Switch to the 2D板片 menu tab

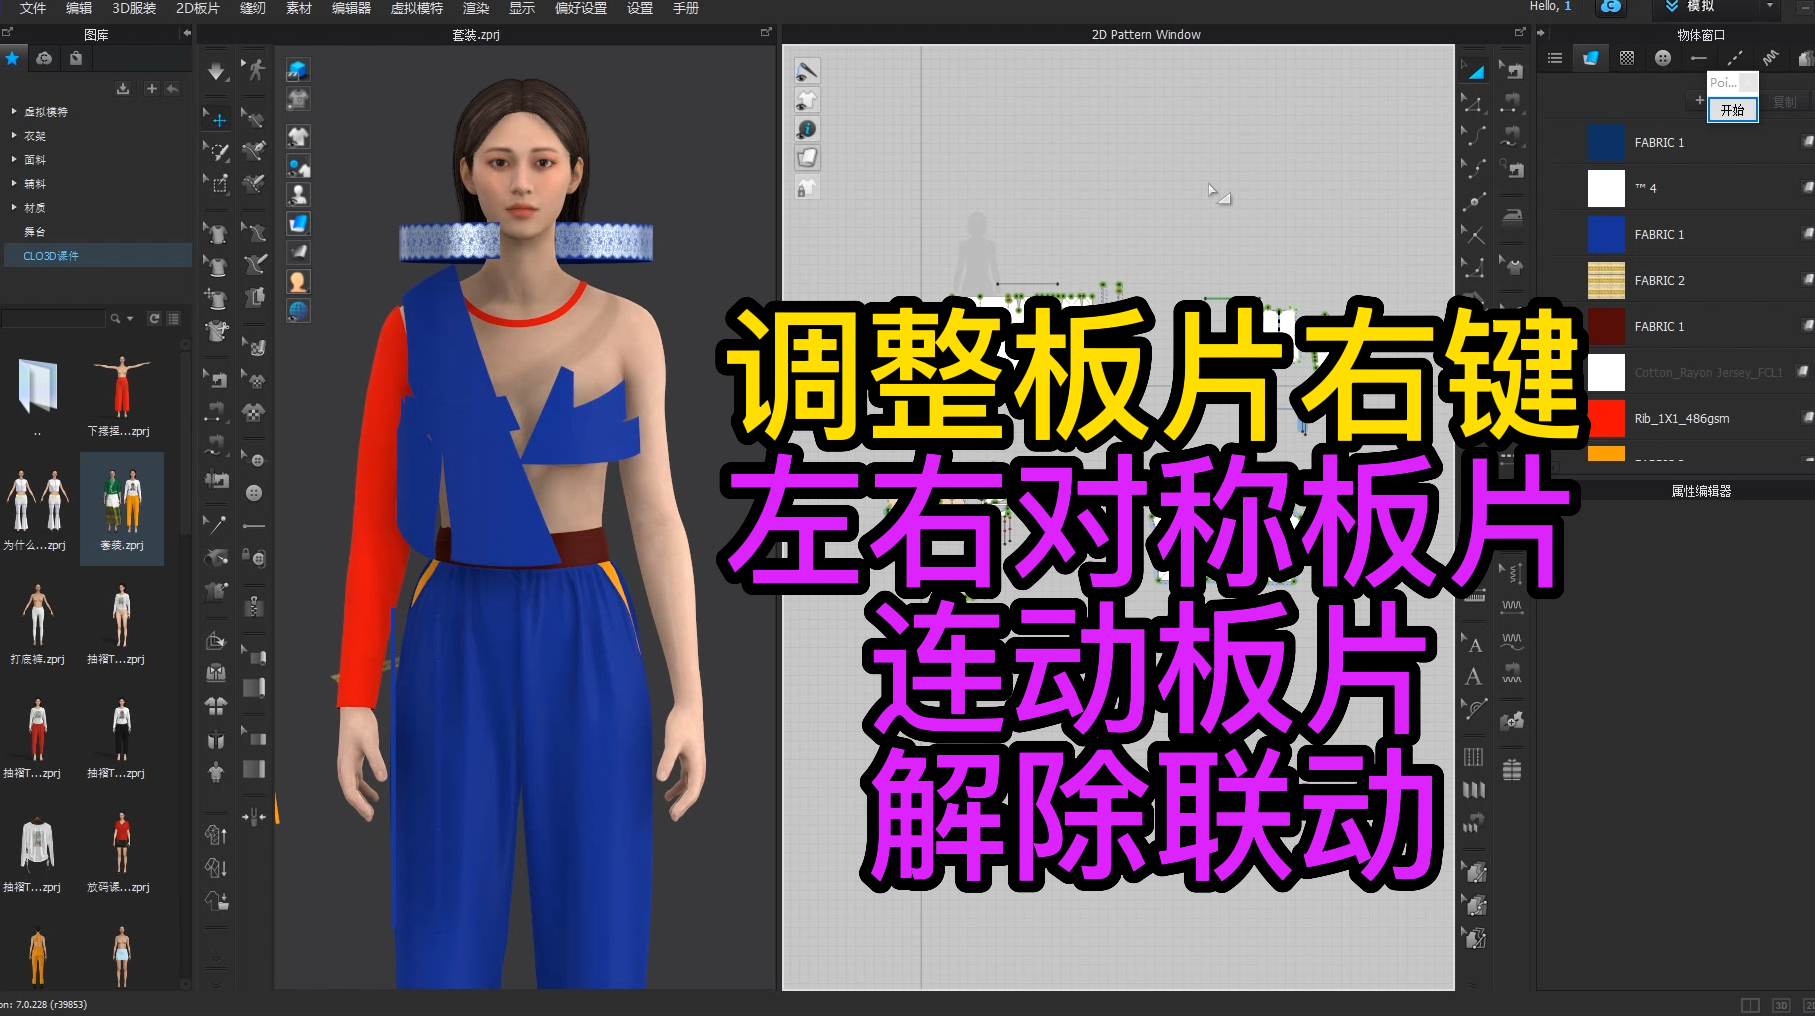[x=196, y=10]
